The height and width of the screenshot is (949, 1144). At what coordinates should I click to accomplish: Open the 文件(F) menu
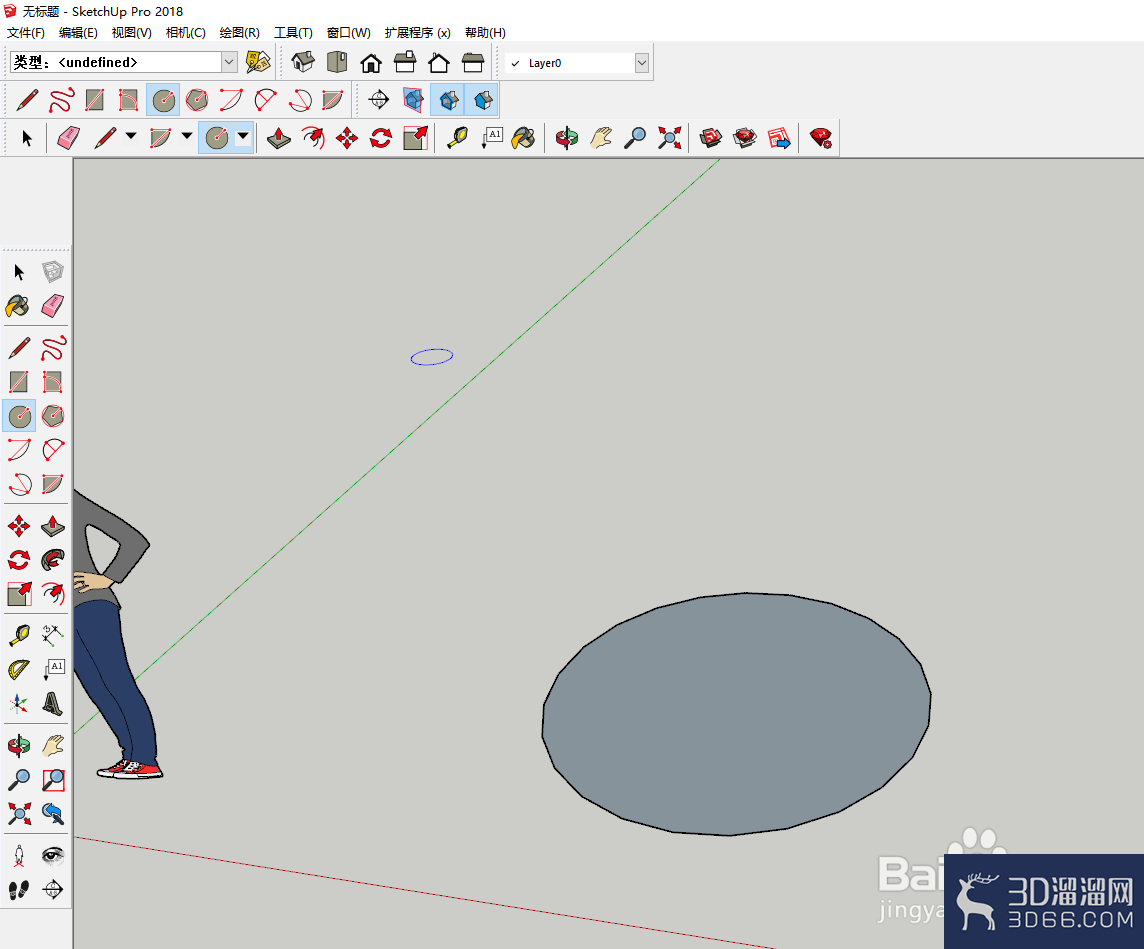(x=26, y=33)
